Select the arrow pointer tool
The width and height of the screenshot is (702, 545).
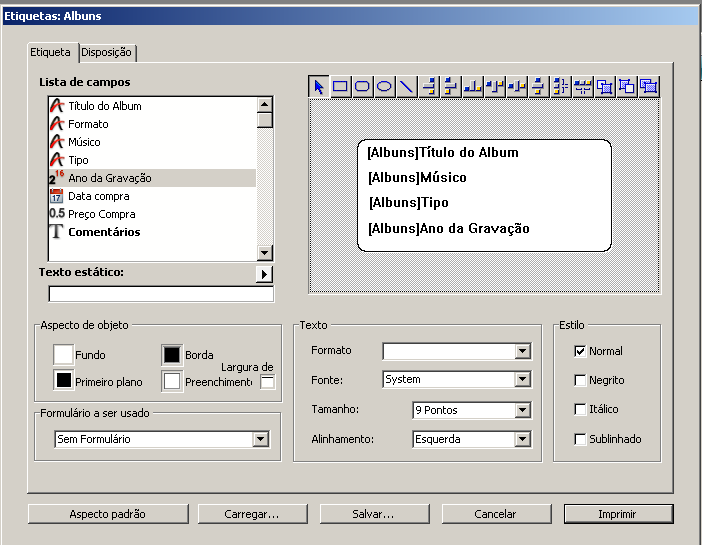click(319, 87)
